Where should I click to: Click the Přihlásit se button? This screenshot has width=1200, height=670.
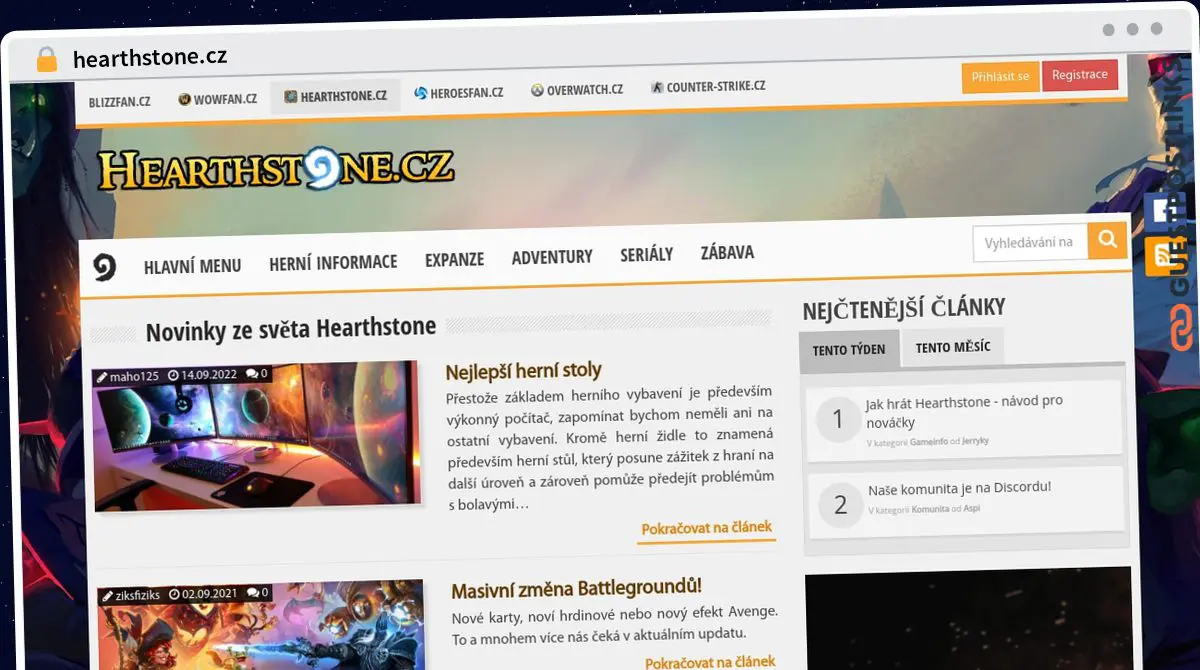click(x=1000, y=77)
